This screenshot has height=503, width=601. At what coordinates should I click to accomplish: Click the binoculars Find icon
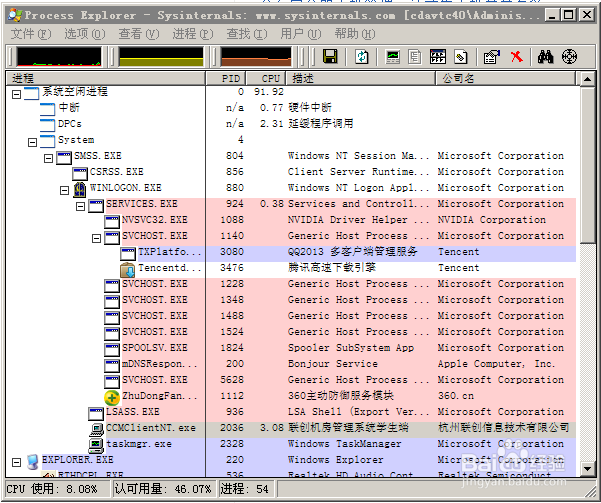[545, 57]
